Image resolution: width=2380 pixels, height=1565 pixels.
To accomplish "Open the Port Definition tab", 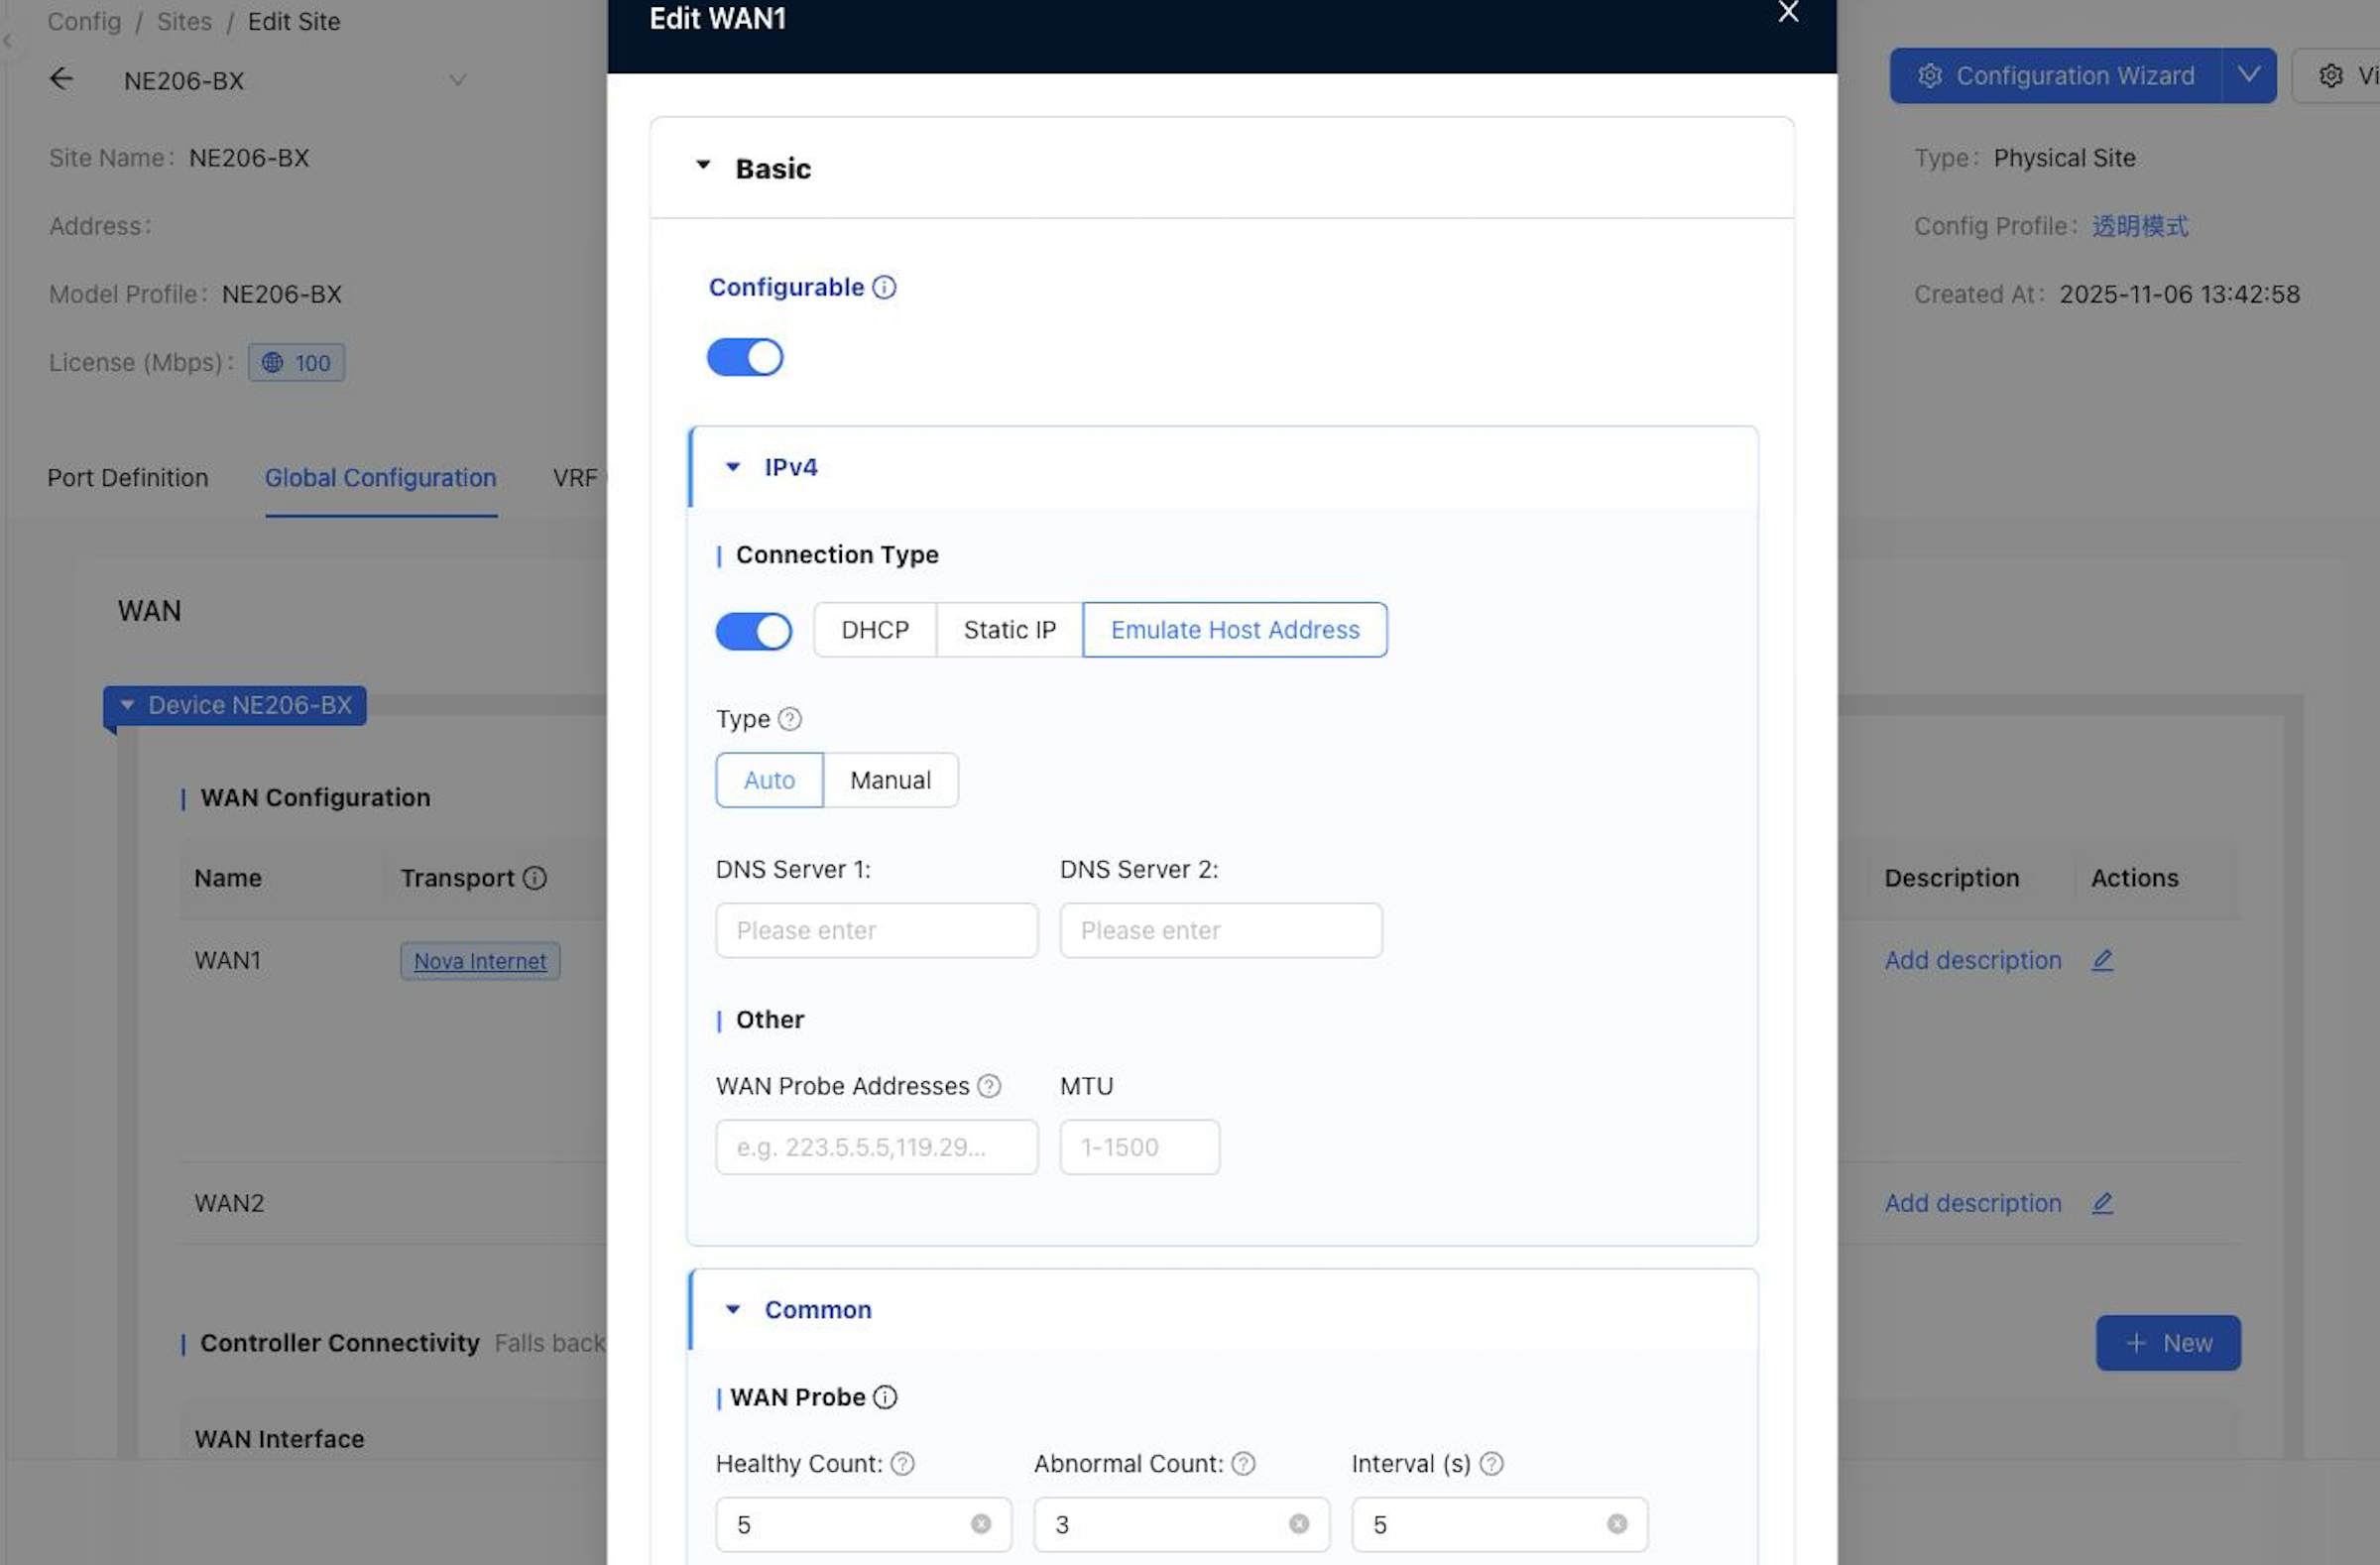I will coord(128,478).
